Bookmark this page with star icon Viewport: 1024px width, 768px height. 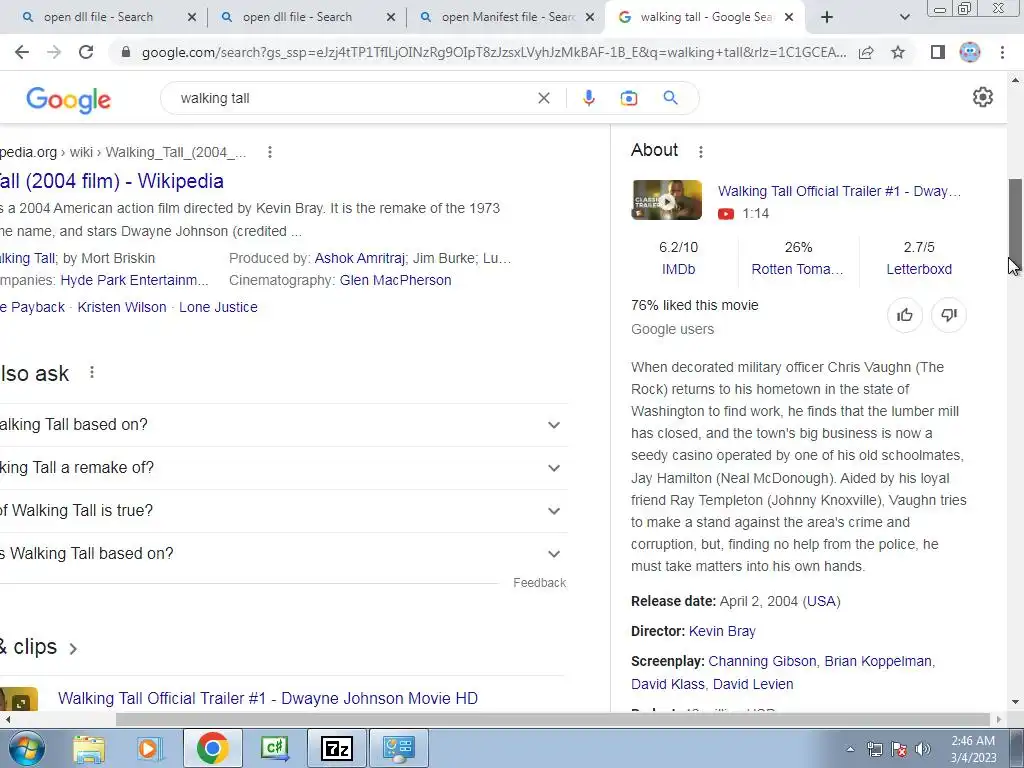[898, 52]
